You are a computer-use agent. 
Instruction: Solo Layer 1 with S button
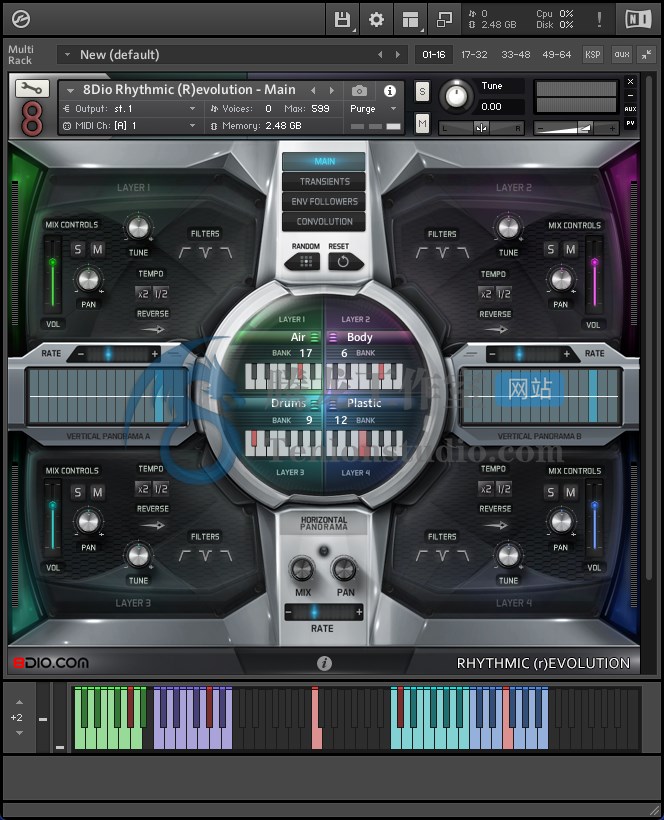(78, 249)
